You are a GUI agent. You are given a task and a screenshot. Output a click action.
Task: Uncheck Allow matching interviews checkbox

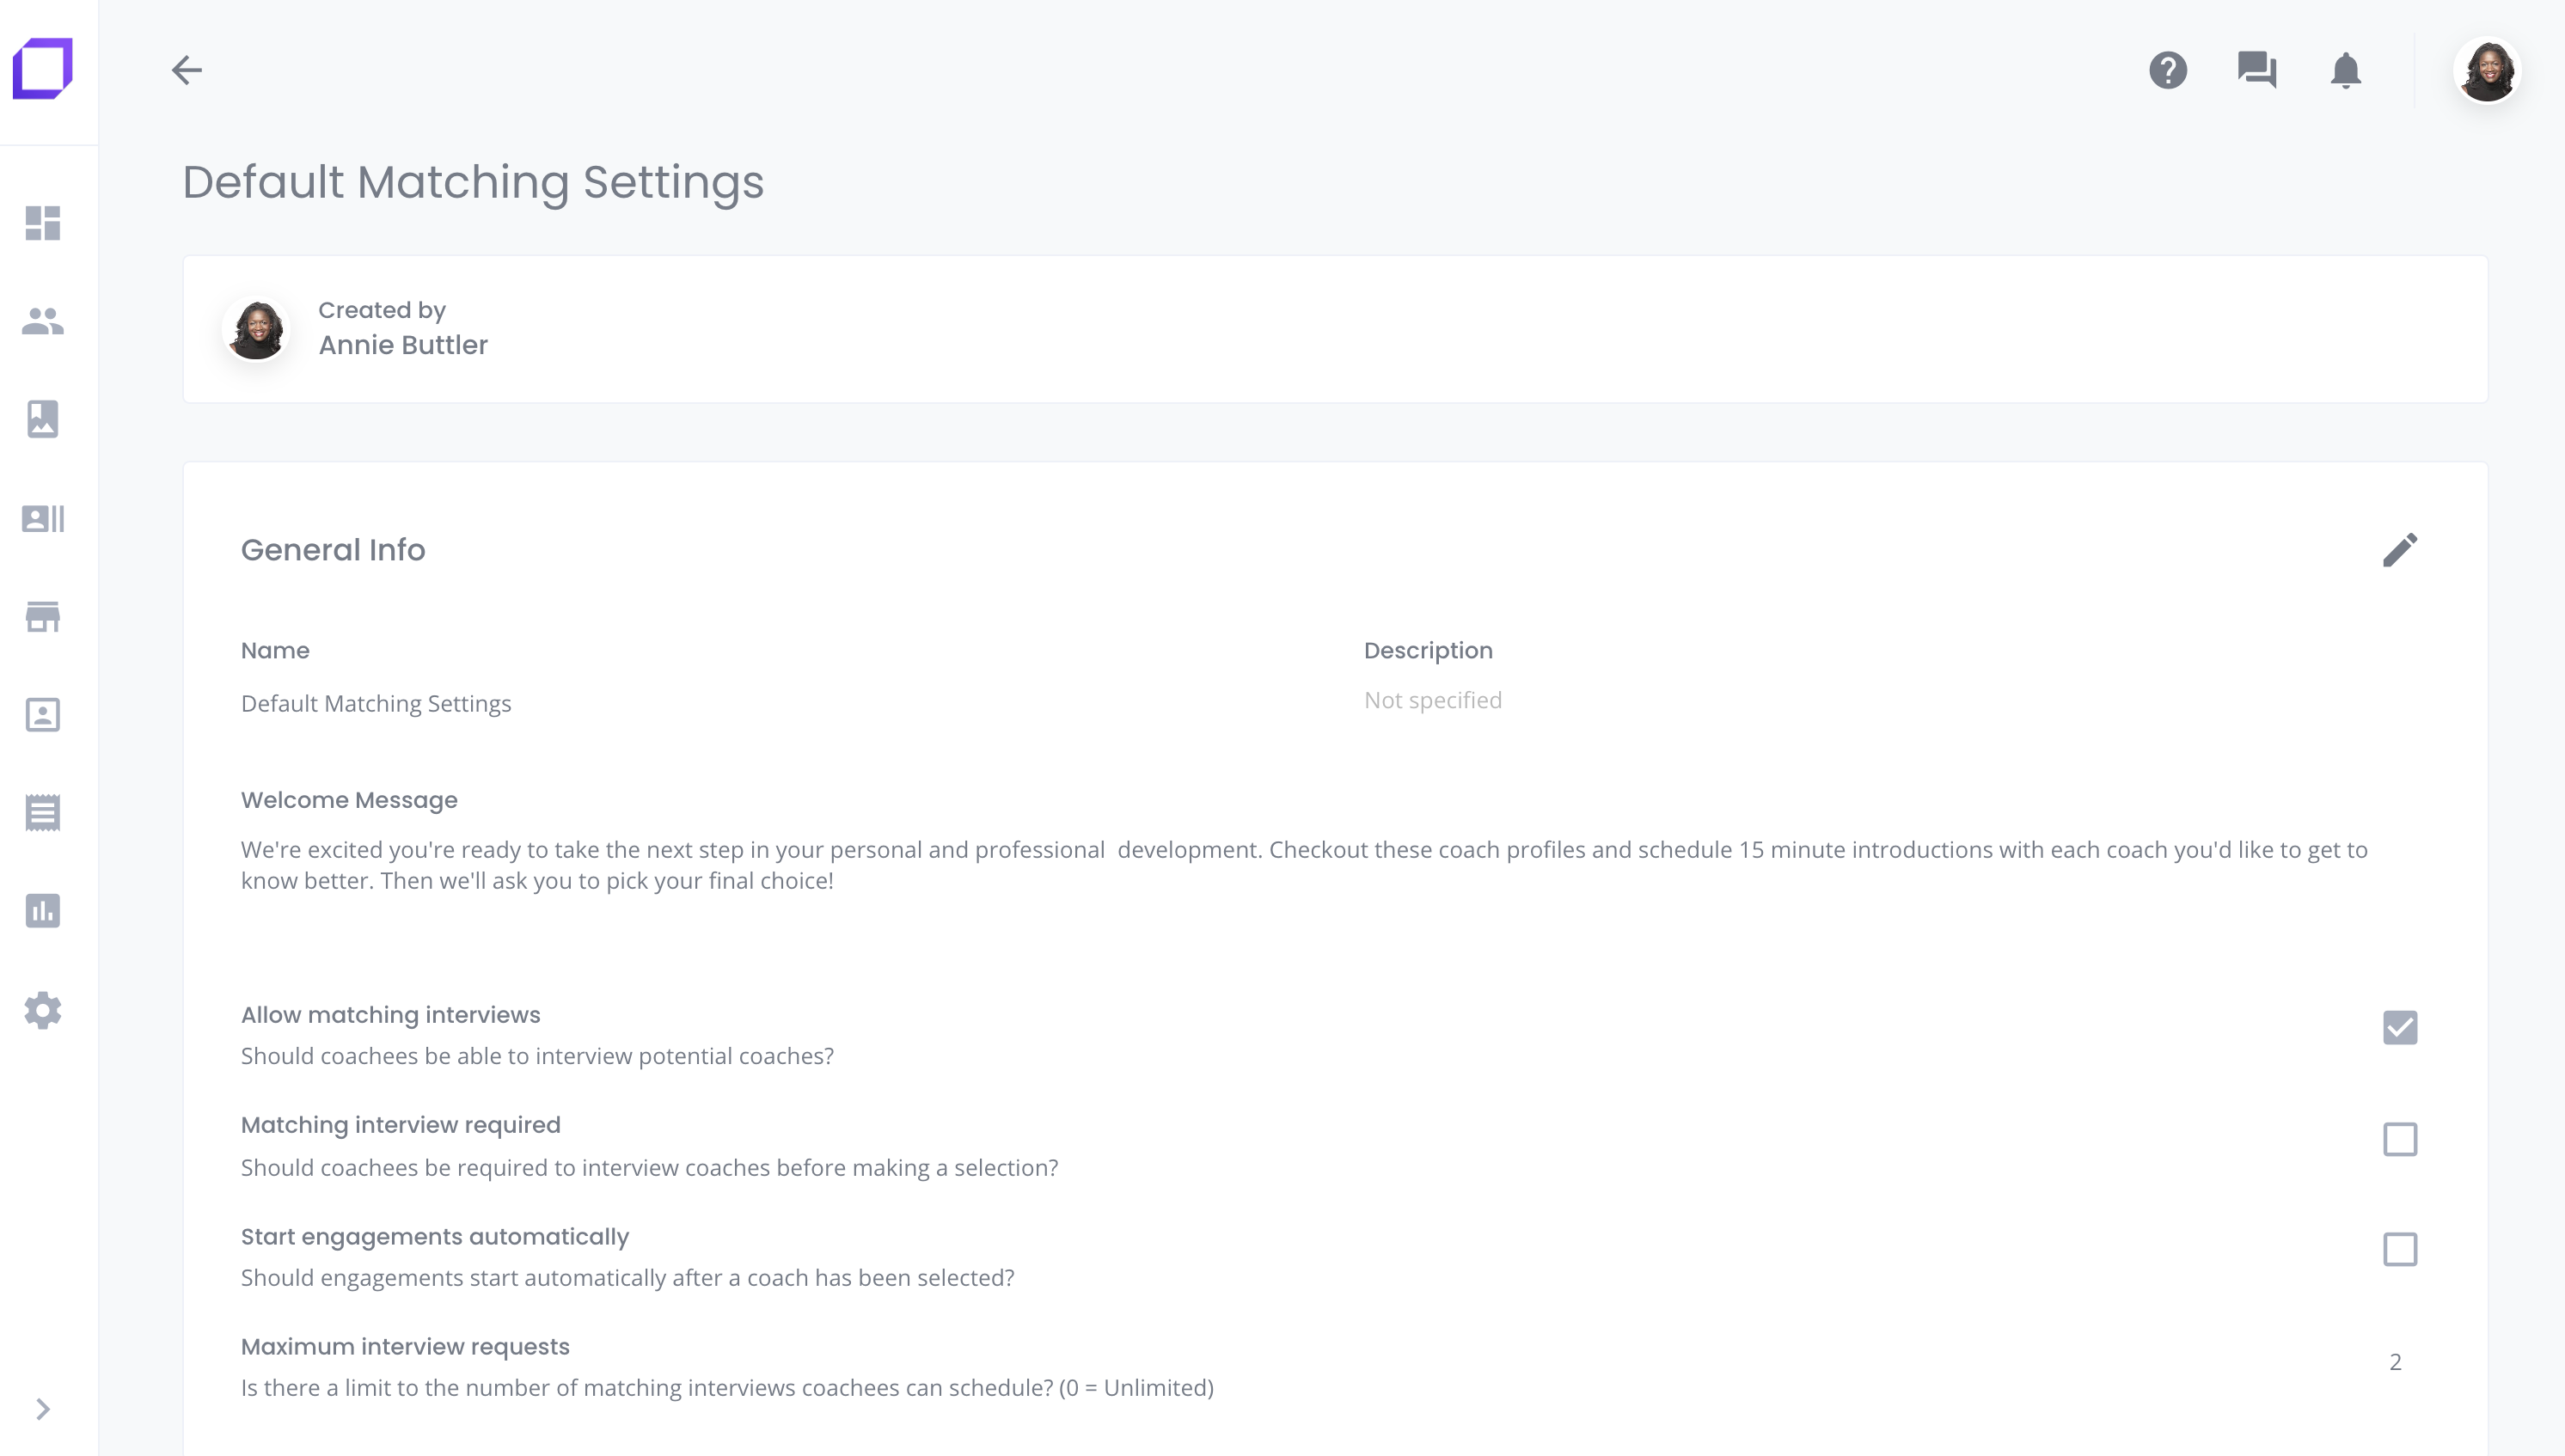(2400, 1028)
